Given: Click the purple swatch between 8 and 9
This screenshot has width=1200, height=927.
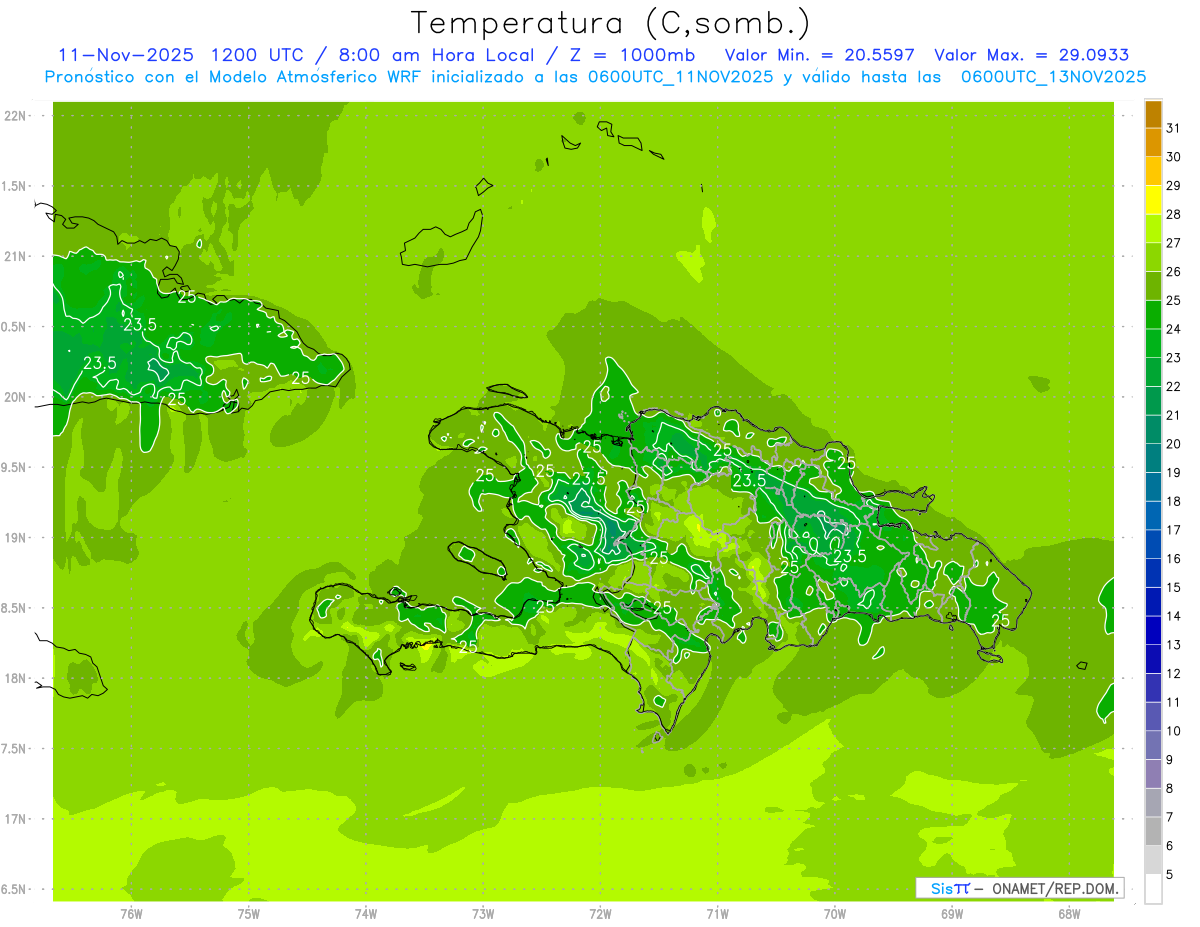Looking at the screenshot, I should click(x=1153, y=774).
